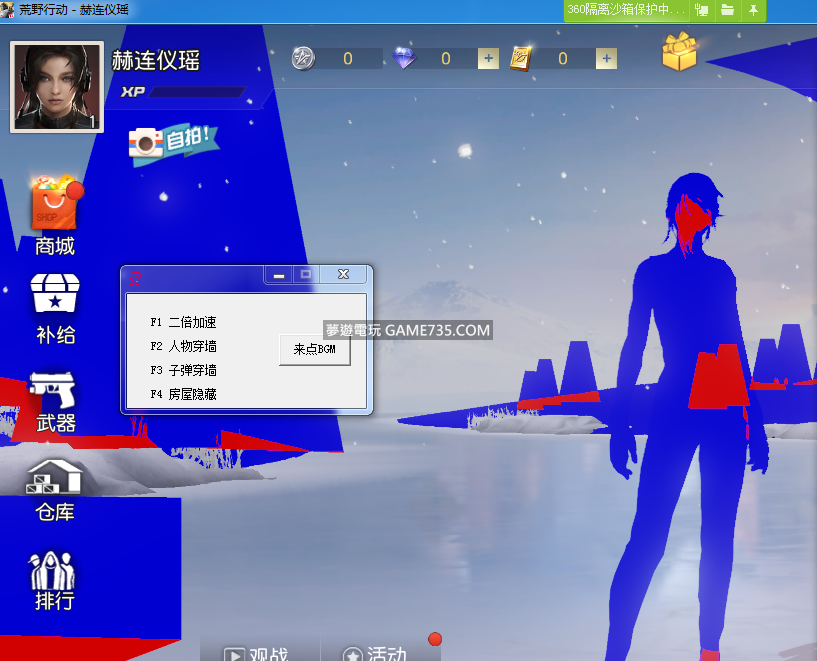Viewport: 817px width, 661px height.
Task: Open the 排行 ranking icon
Action: pyautogui.click(x=53, y=570)
